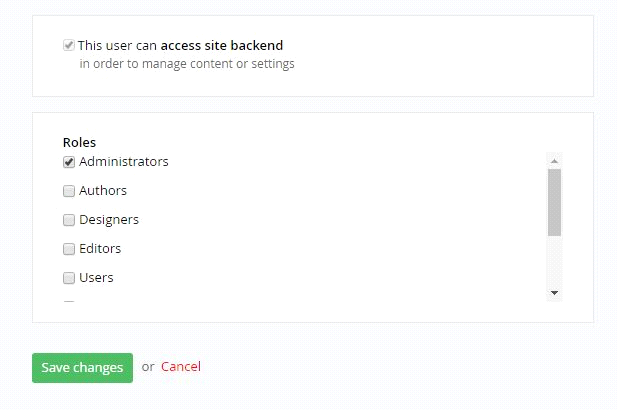Check the Designers role checkbox

click(x=69, y=220)
